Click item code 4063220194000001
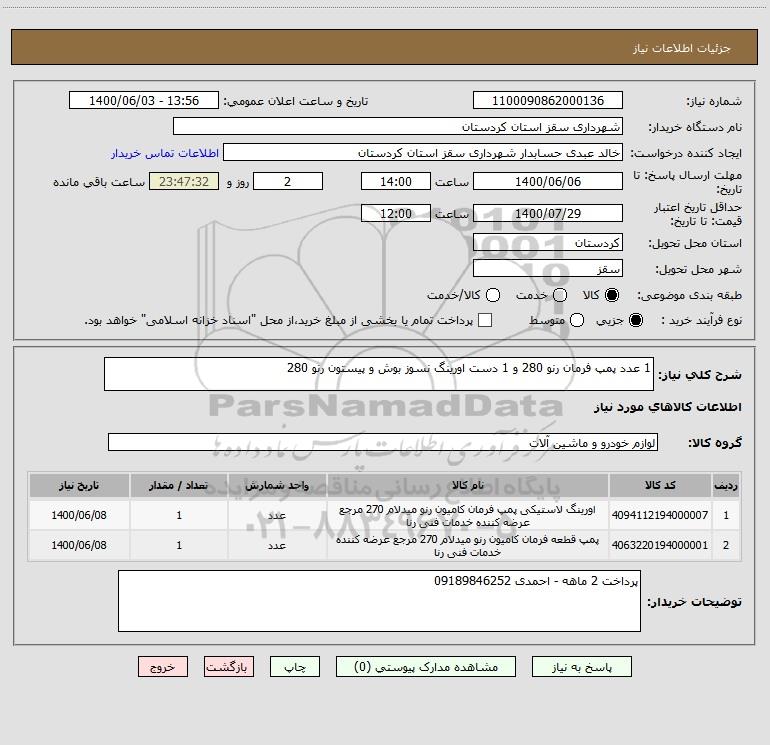This screenshot has width=770, height=745. tap(660, 545)
